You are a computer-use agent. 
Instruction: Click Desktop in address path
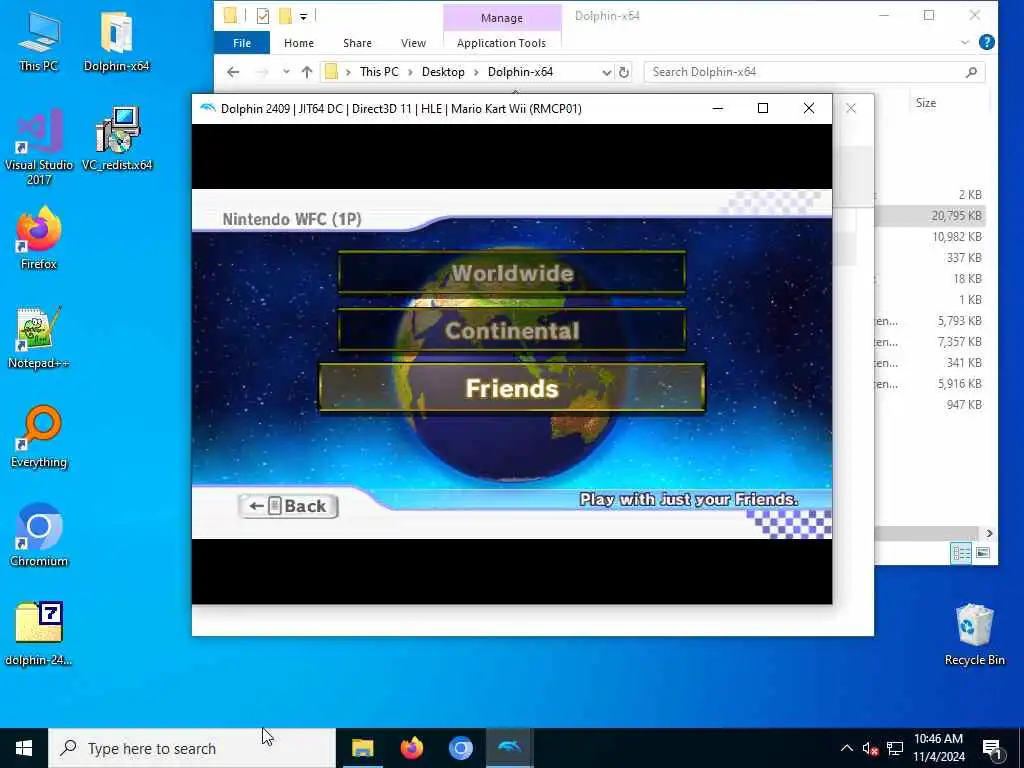coord(443,72)
